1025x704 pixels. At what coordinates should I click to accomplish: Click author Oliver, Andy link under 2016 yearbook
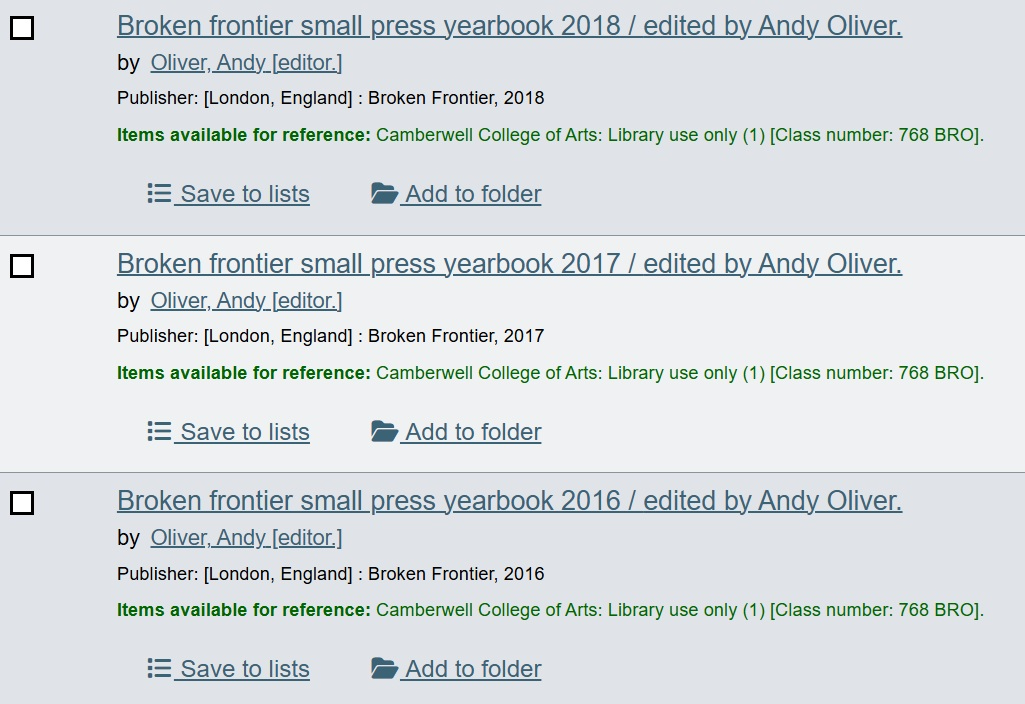pos(246,538)
